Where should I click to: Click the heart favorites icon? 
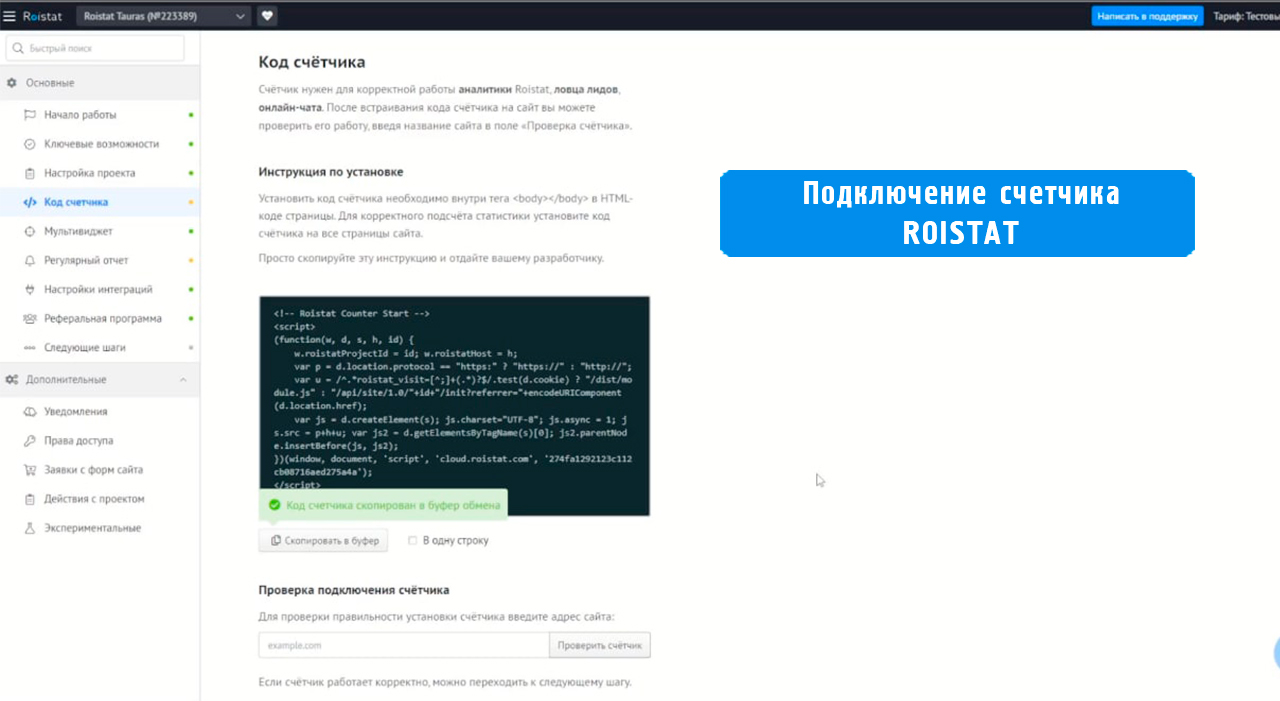coord(267,16)
